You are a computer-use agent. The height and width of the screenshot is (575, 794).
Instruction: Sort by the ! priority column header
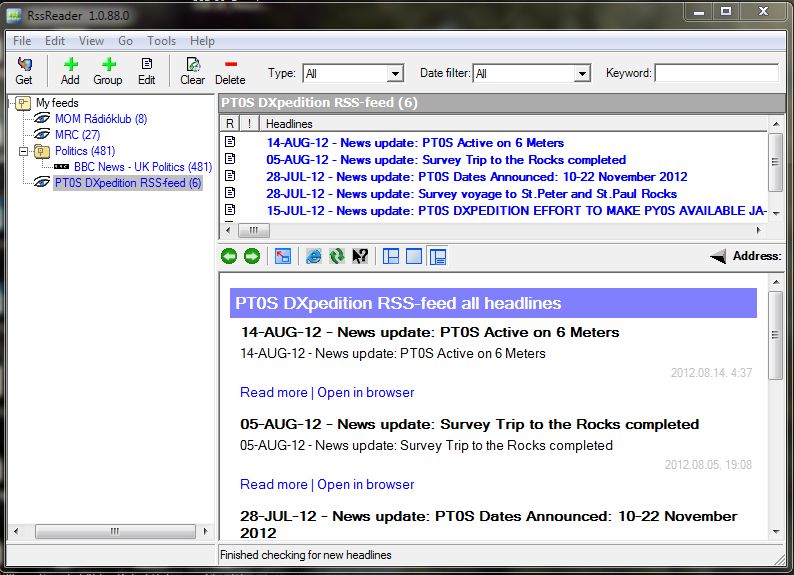[x=249, y=124]
